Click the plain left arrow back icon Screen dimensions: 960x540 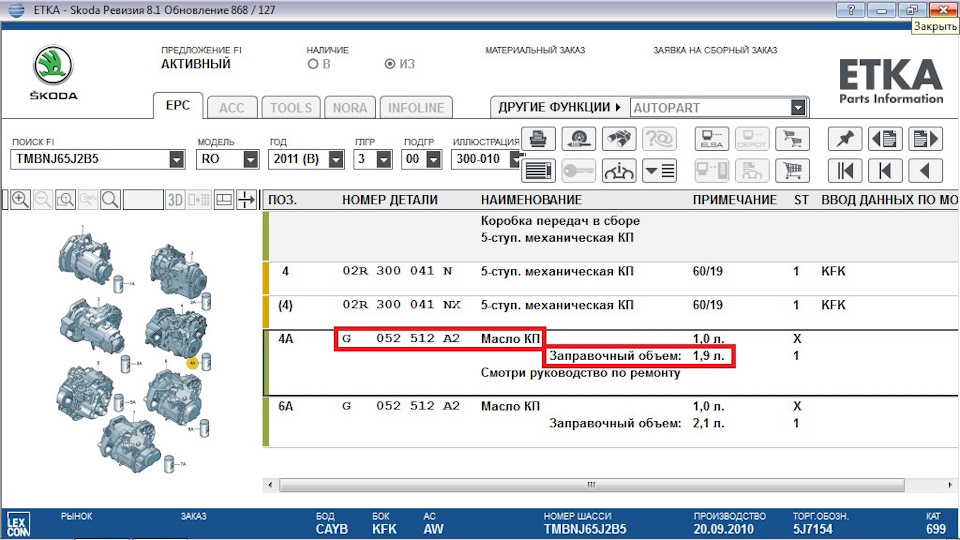pos(925,171)
